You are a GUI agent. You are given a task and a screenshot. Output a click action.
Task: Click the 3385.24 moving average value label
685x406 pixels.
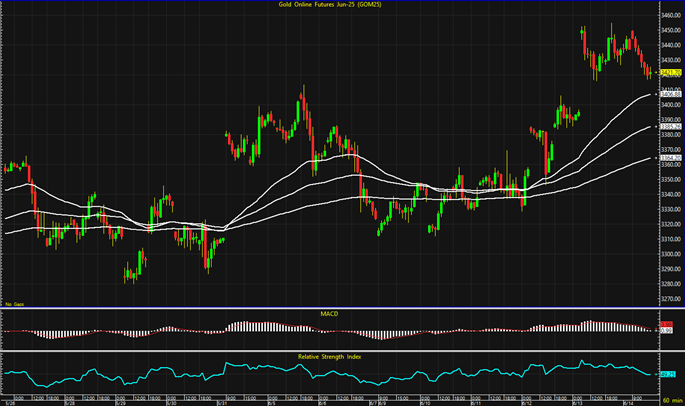(671, 126)
